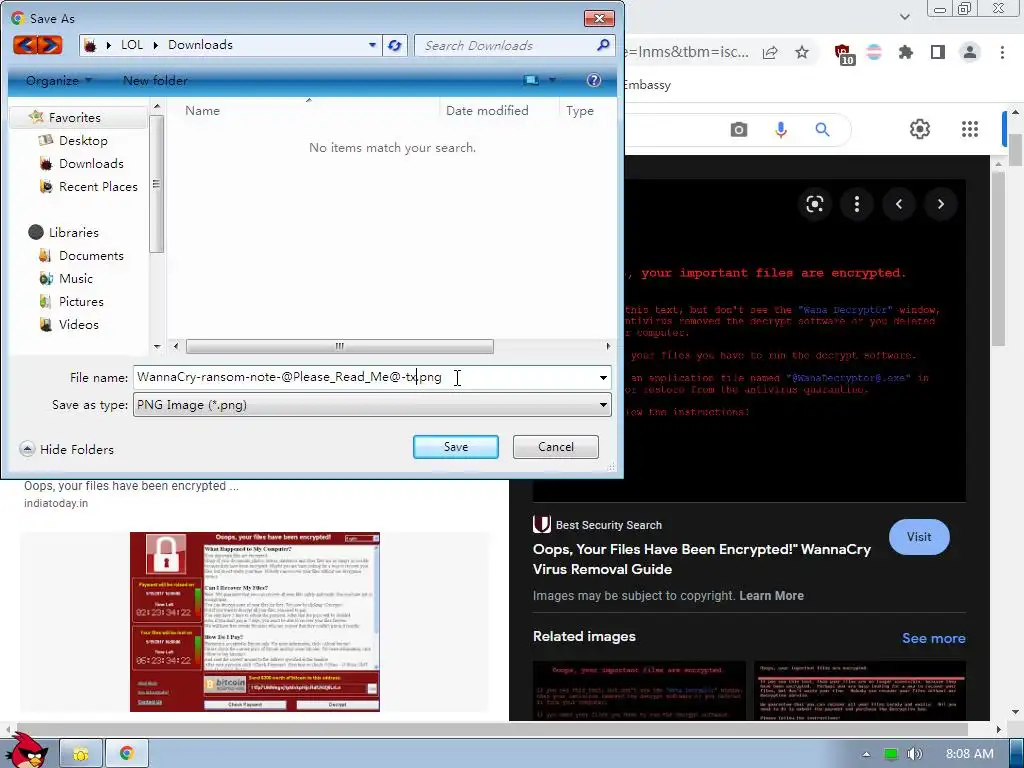
Task: Click Downloads in the dialog breadcrumb
Action: pos(200,45)
